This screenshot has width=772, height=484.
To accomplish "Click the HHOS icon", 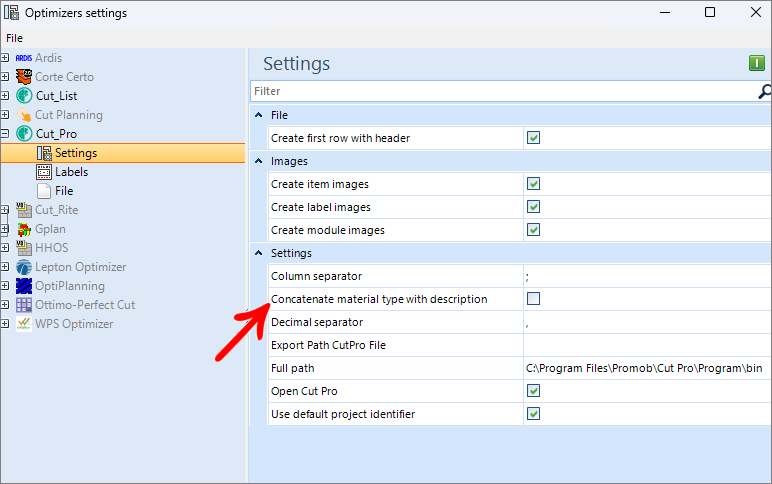I will click(24, 248).
